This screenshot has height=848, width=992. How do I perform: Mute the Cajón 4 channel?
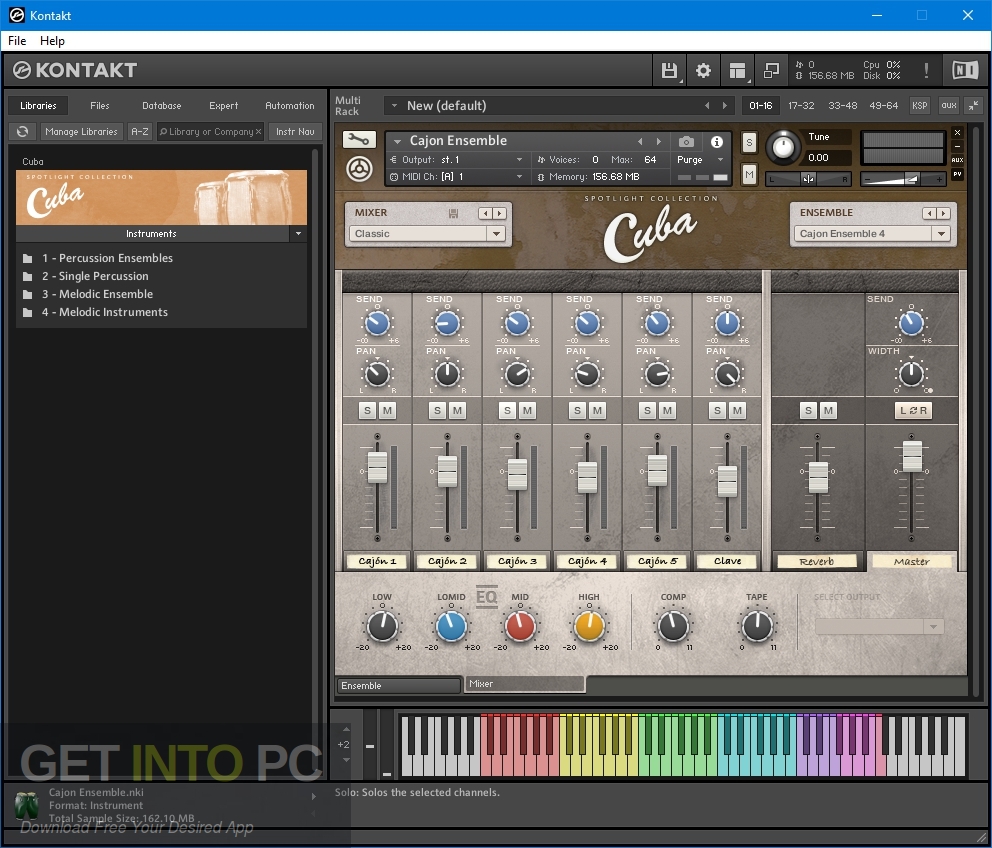pyautogui.click(x=597, y=411)
